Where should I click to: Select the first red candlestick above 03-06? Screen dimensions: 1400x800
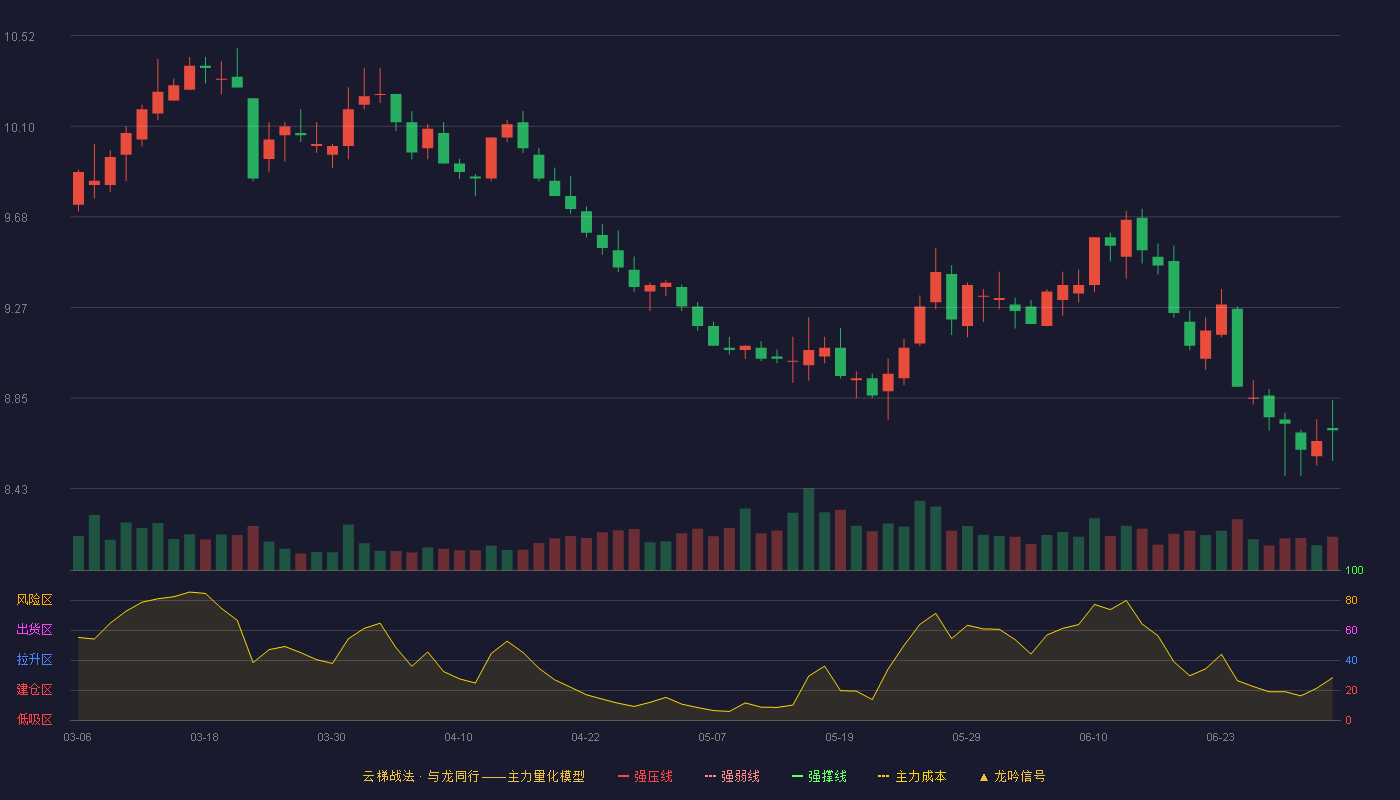click(78, 188)
